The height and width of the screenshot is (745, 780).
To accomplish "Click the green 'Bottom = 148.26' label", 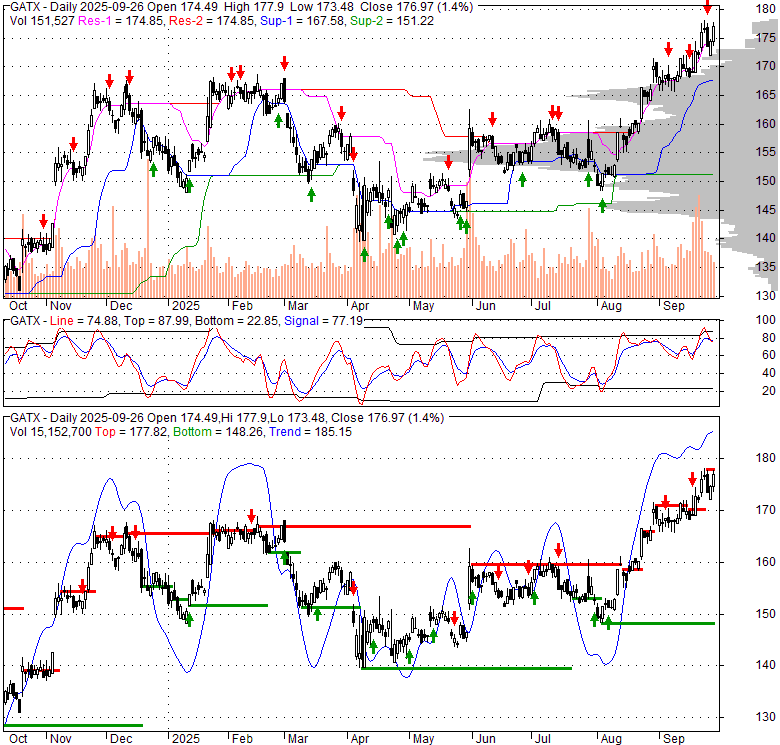I will 218,432.
